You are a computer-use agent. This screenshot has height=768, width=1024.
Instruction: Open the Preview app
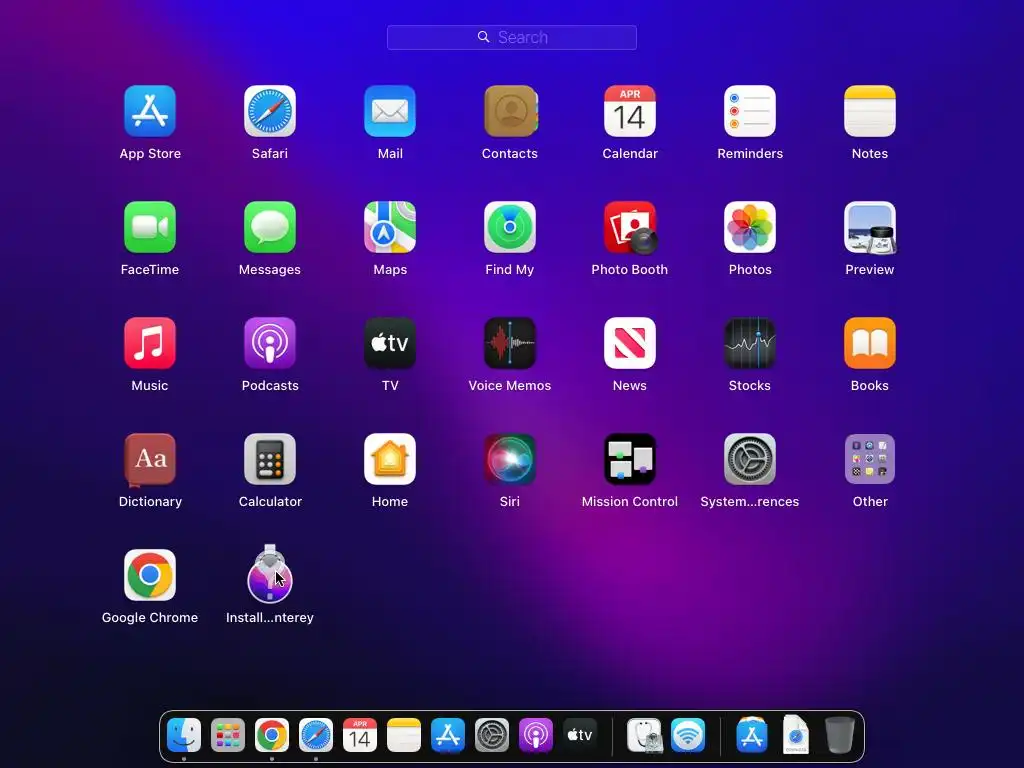870,227
